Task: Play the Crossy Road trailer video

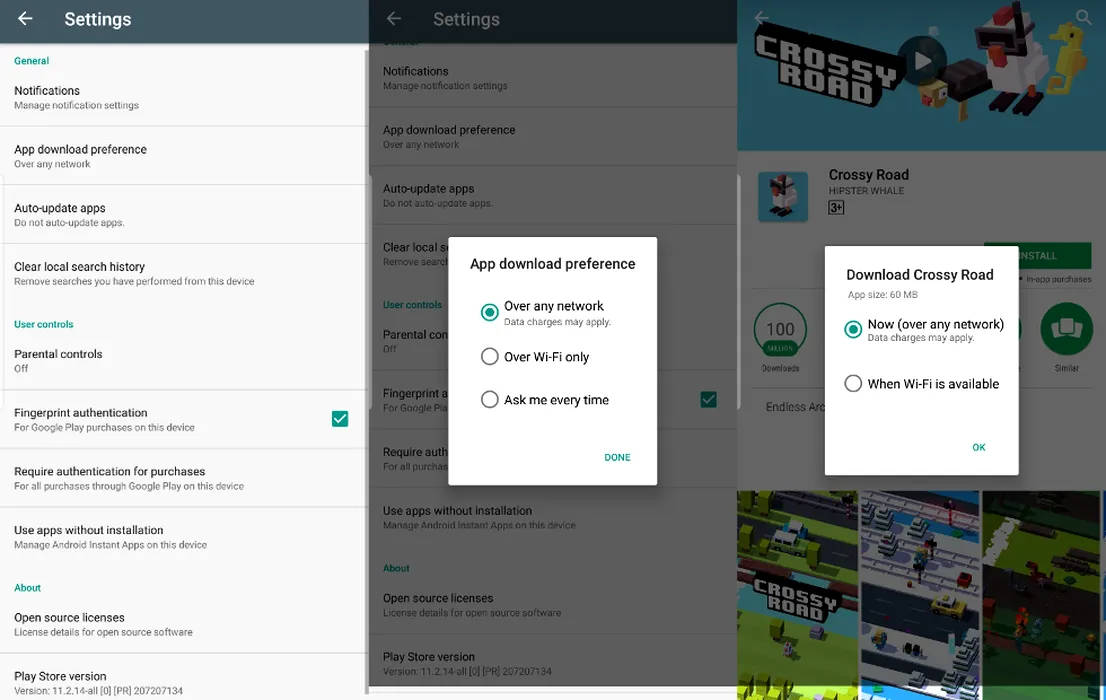Action: [922, 61]
